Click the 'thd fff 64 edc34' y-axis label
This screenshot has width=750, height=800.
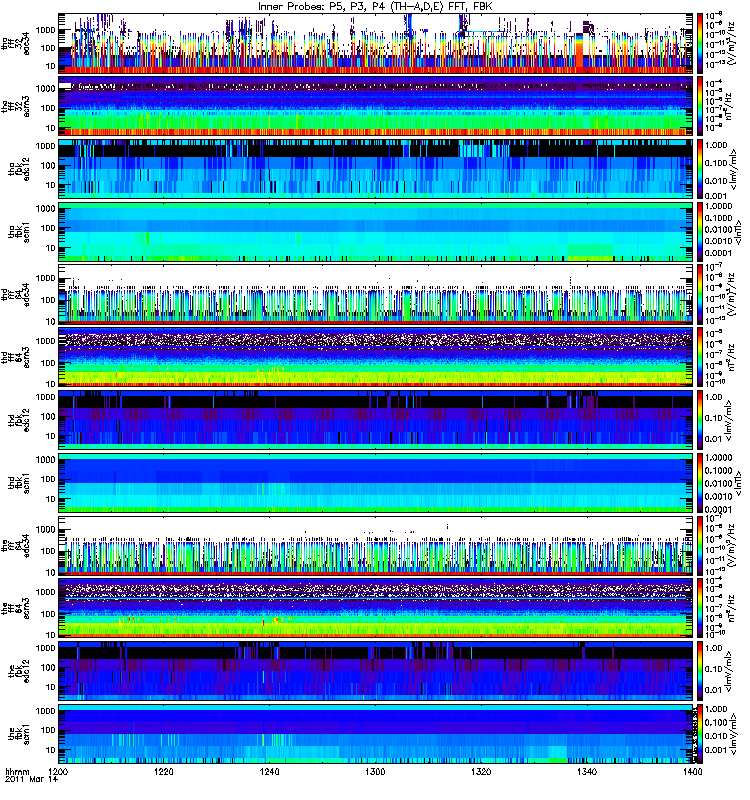(x=16, y=294)
